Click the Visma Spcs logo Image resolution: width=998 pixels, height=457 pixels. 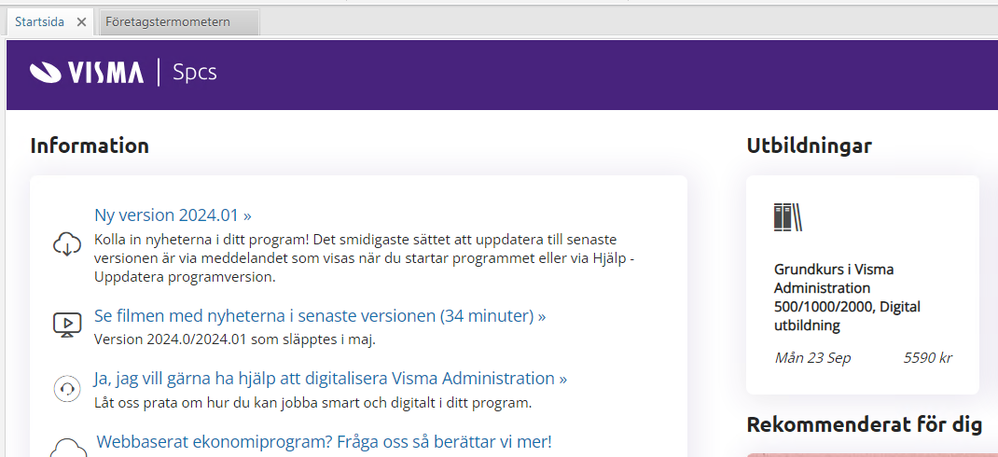click(x=123, y=73)
